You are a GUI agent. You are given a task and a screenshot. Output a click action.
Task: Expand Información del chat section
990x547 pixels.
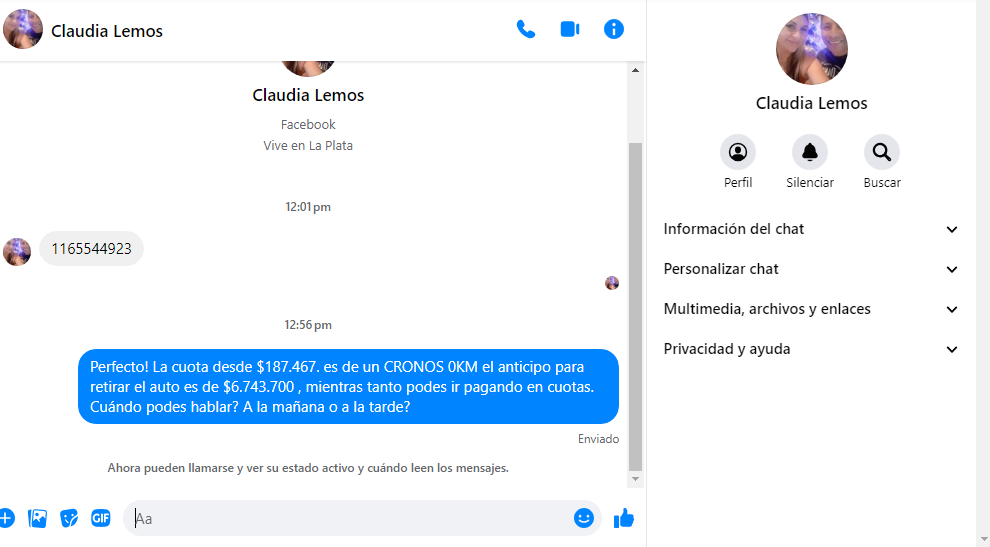point(811,229)
